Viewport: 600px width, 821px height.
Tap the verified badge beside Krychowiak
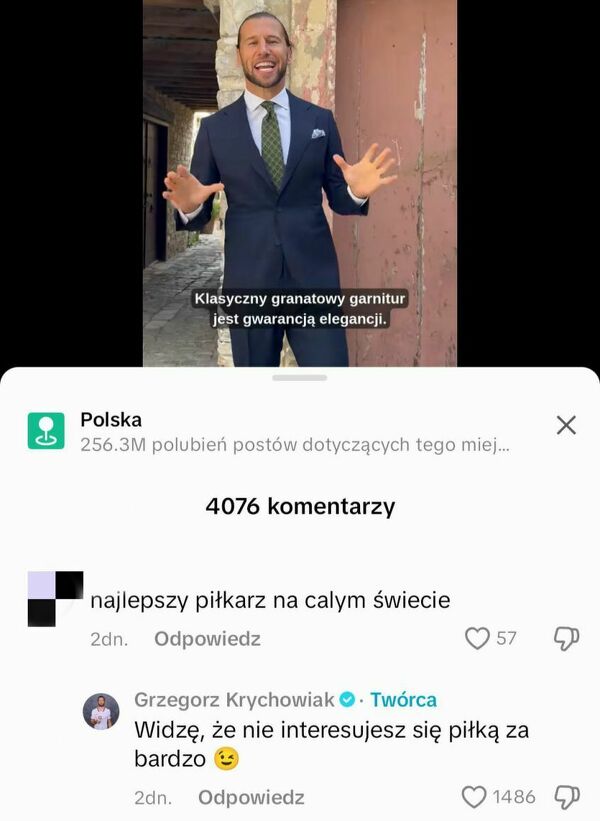tap(347, 700)
